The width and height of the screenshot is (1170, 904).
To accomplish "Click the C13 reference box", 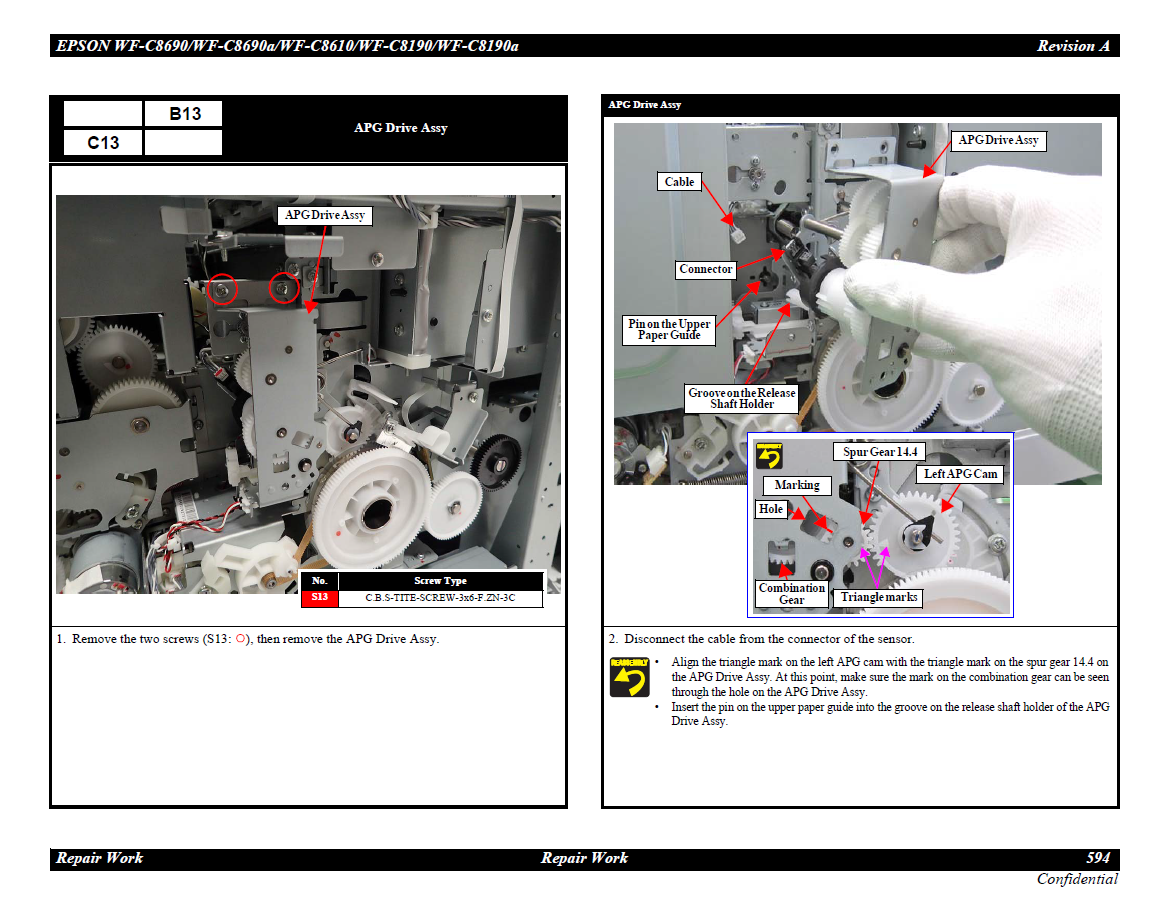I will pyautogui.click(x=103, y=143).
